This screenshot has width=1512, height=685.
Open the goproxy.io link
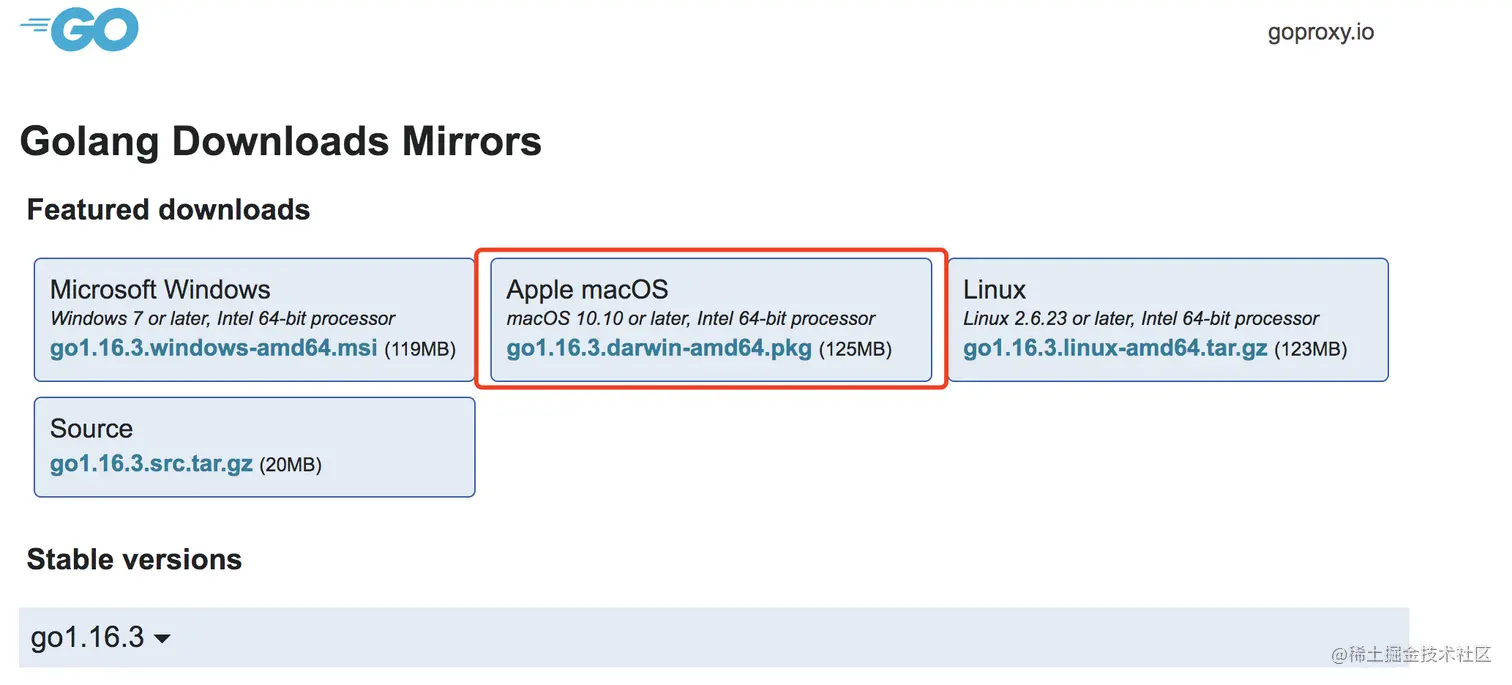[x=1320, y=32]
